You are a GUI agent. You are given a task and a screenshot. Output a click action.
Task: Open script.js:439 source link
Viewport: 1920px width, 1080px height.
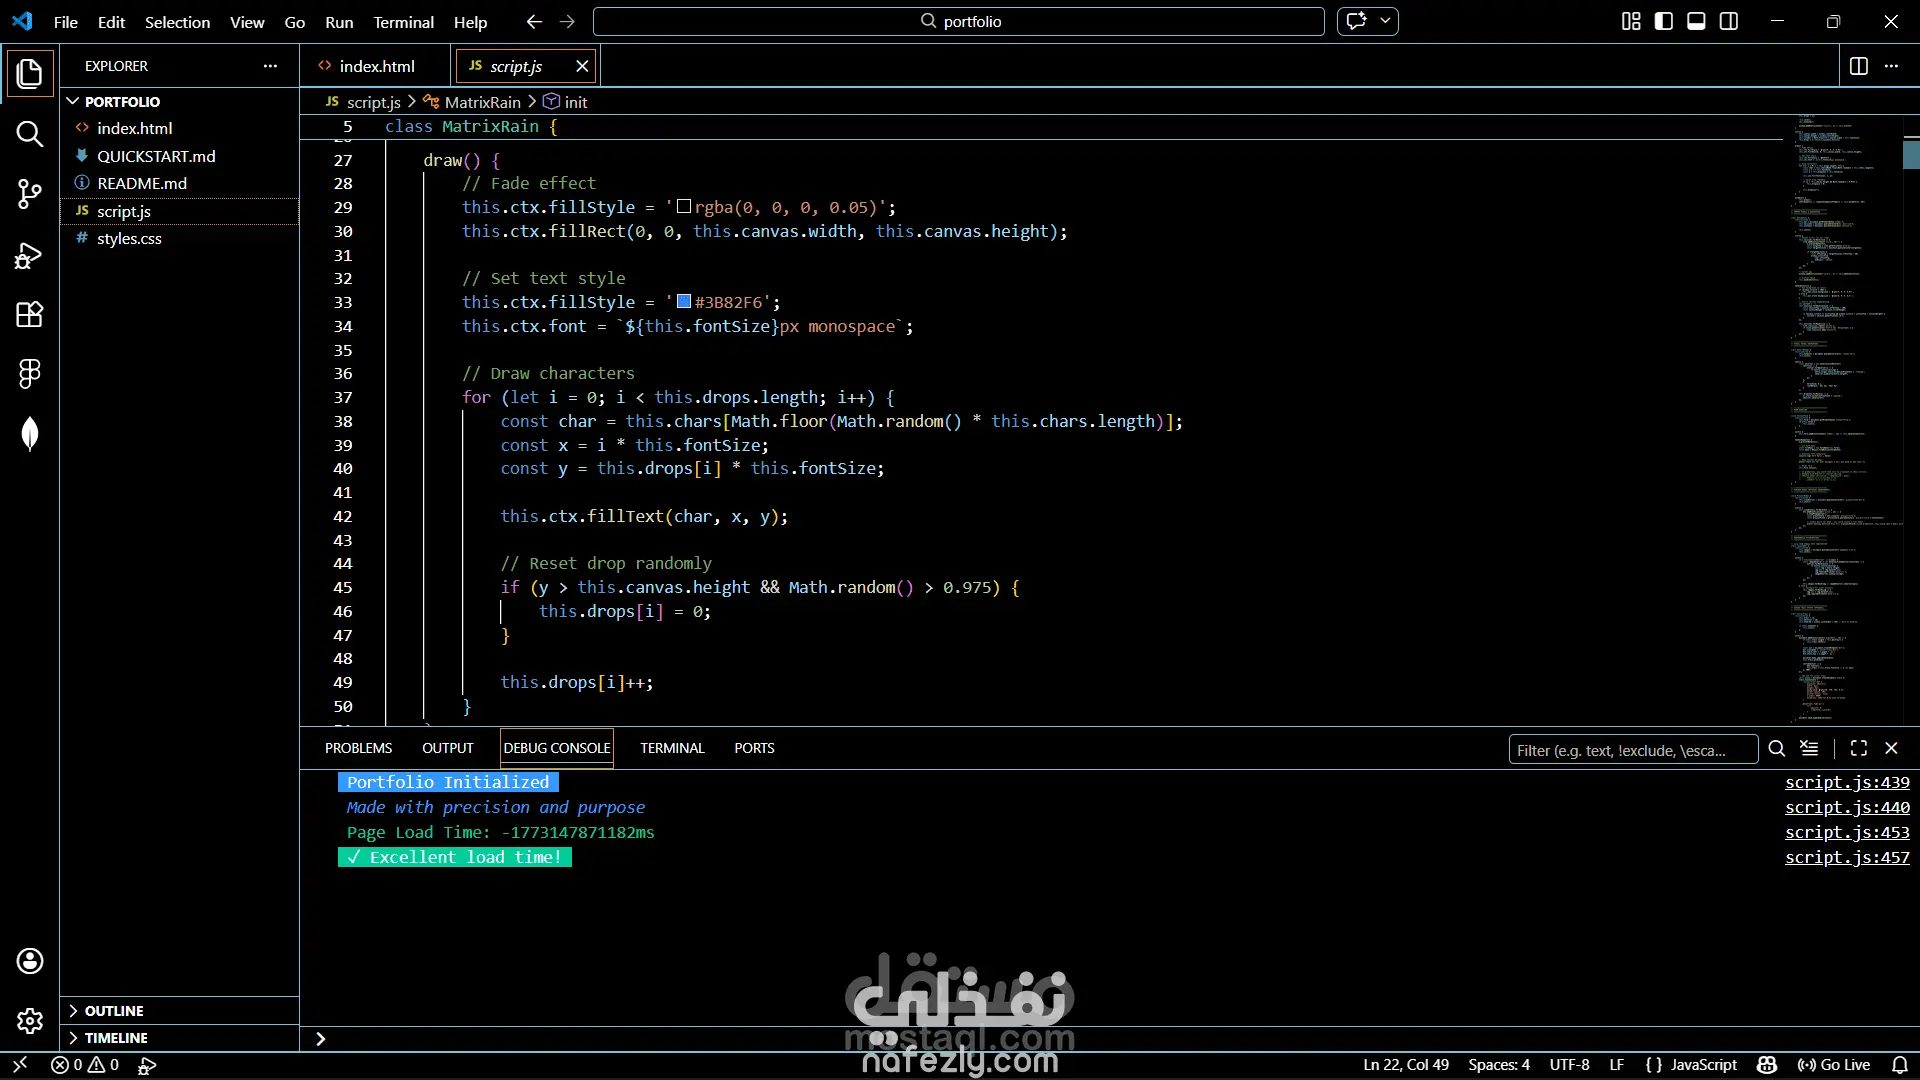pyautogui.click(x=1846, y=782)
